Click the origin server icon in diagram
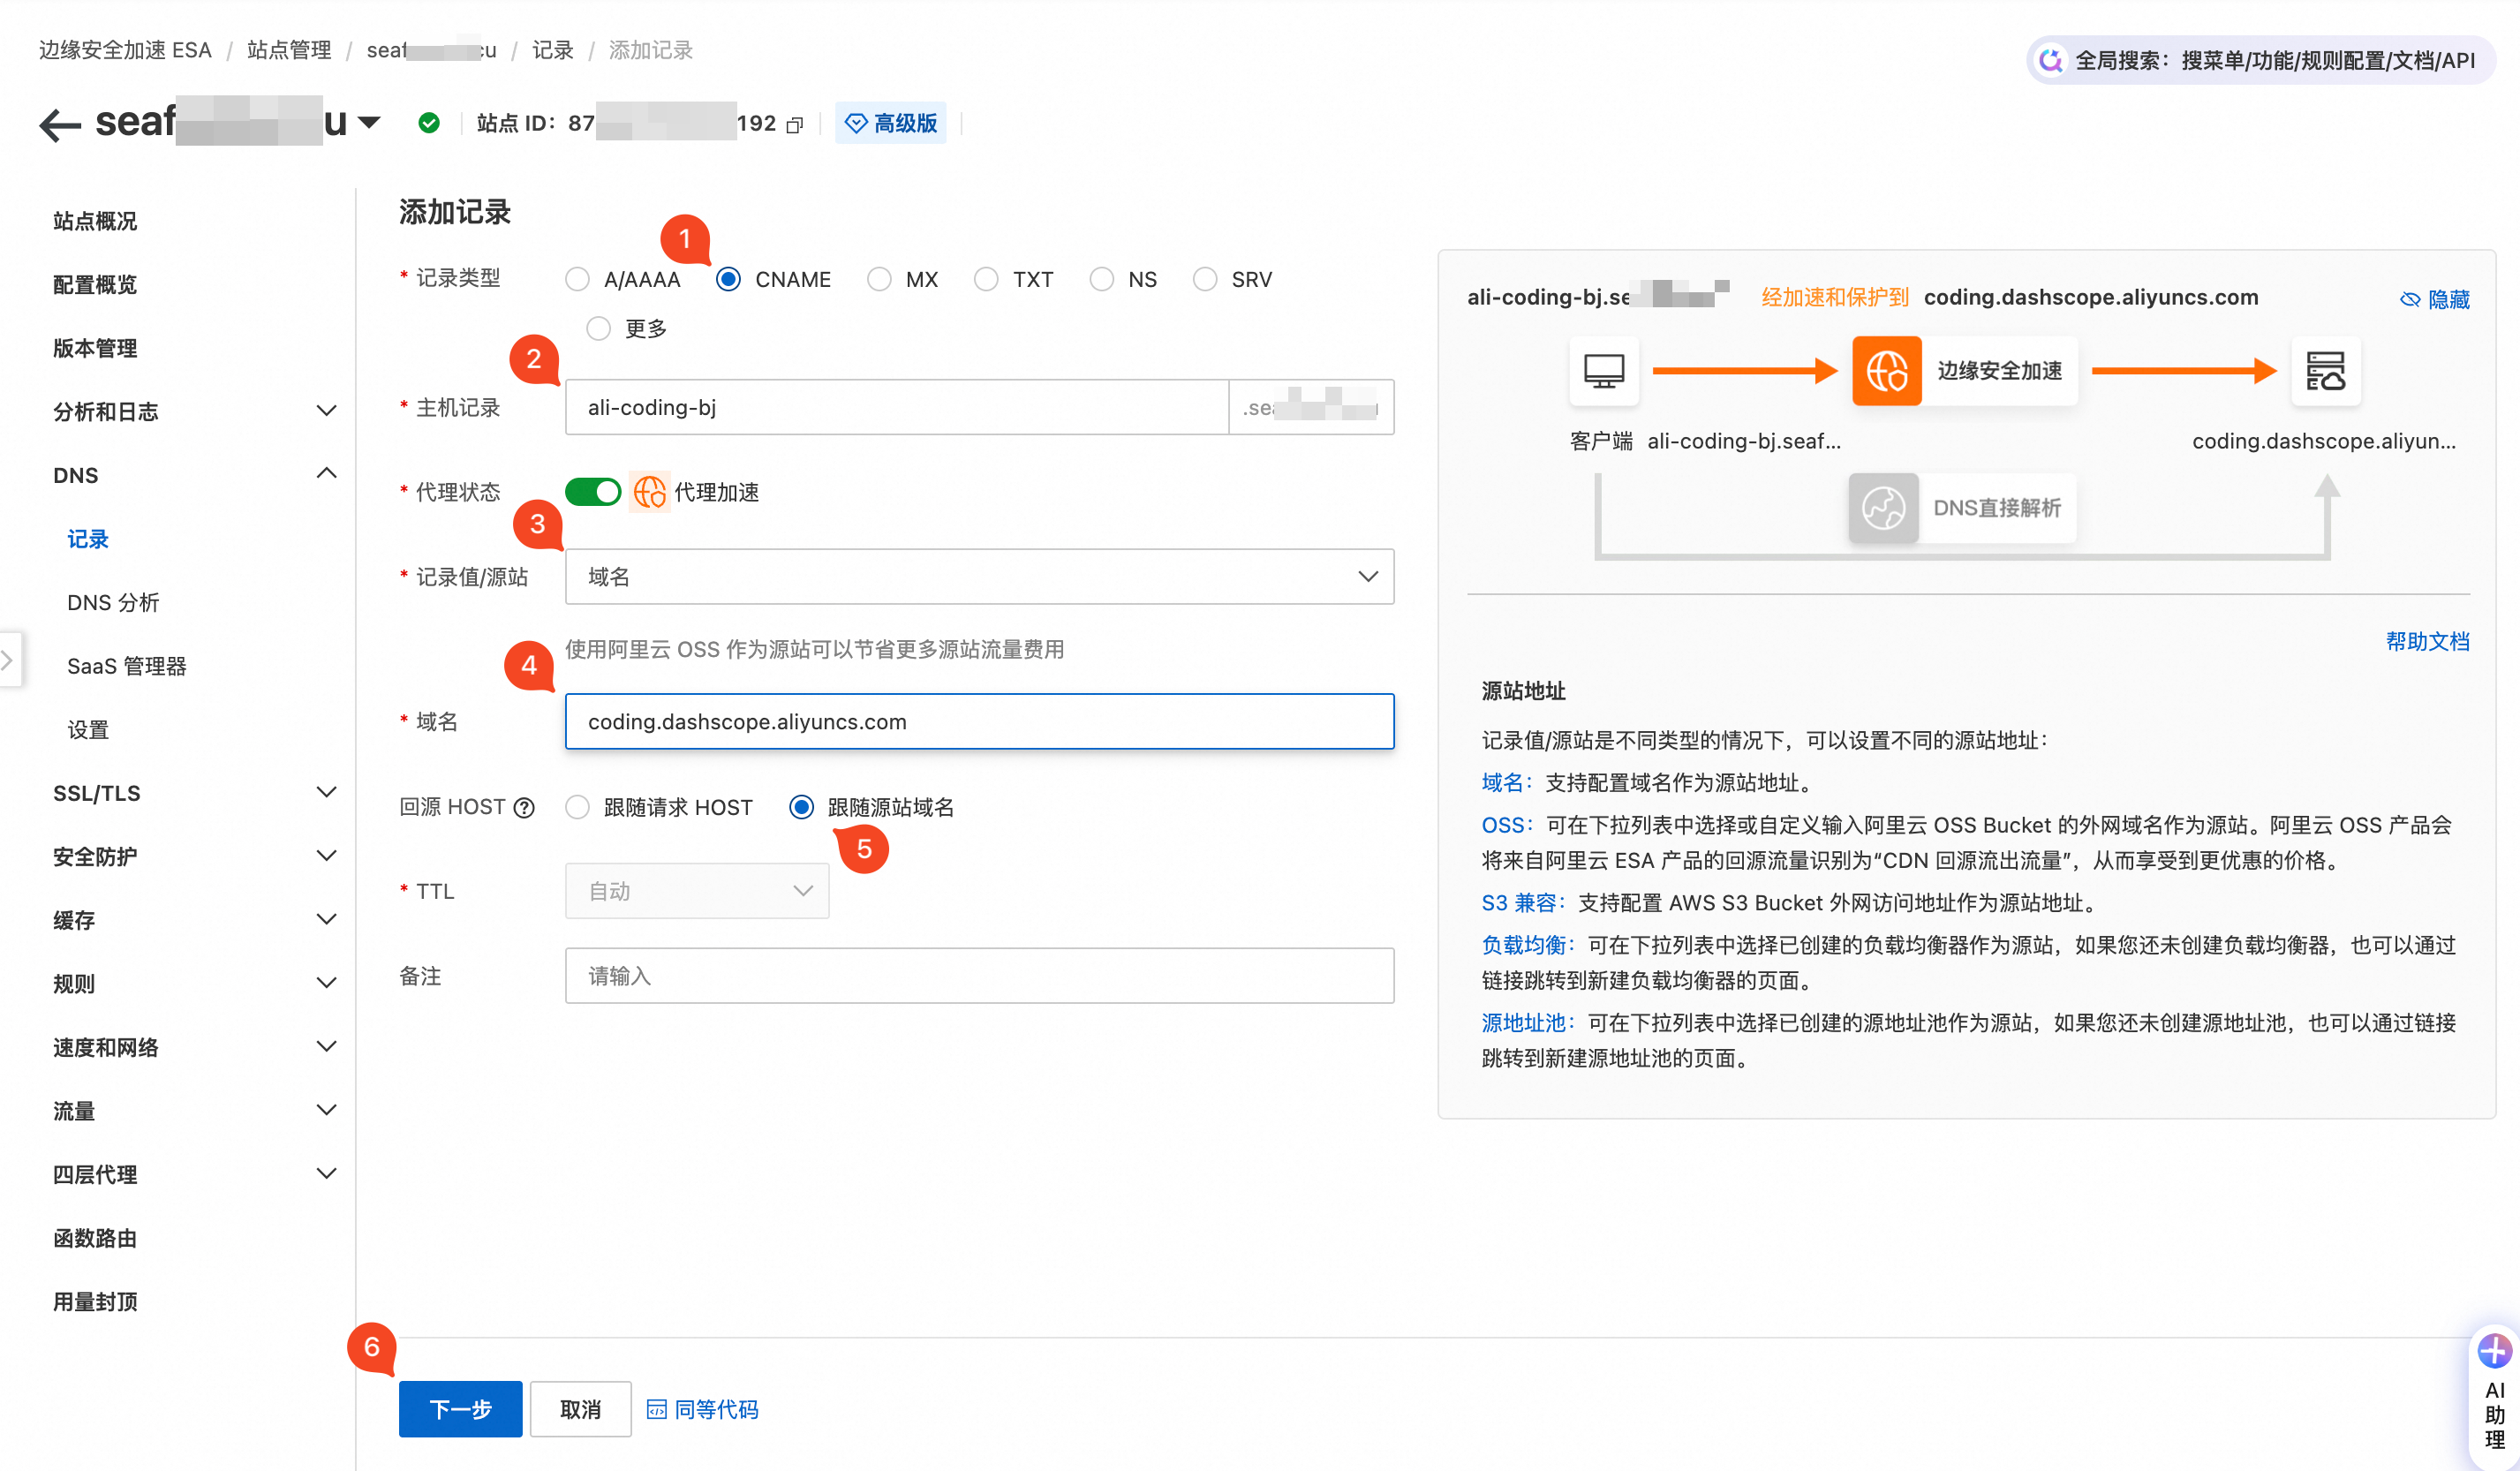The image size is (2520, 1471). [x=2325, y=371]
